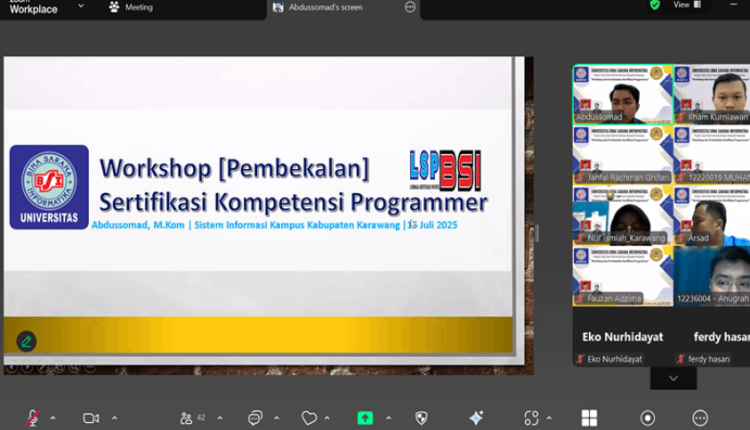Viewport: 750px width, 430px height.
Task: Start video with the camera icon
Action: click(90, 418)
